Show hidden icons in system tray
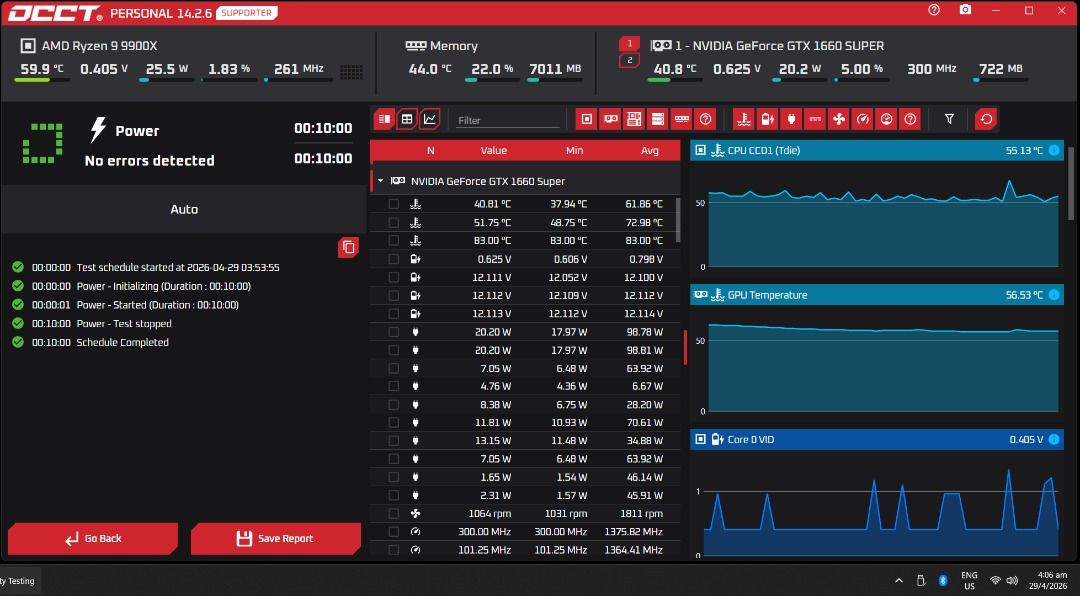Screen dimensions: 1080x596 (x=898, y=580)
